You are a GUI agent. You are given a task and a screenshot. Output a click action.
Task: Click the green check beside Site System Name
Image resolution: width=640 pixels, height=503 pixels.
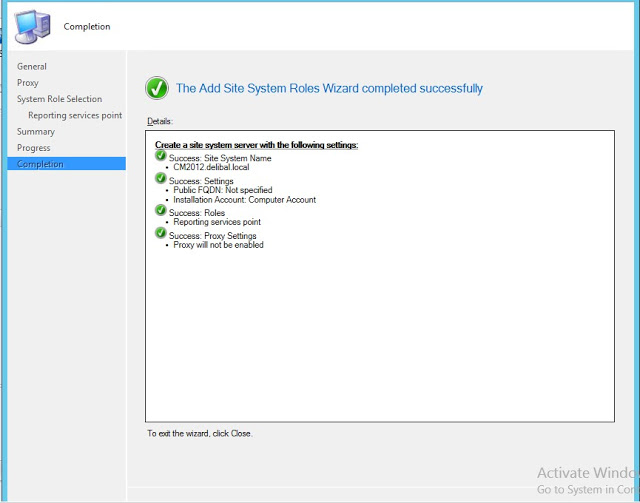tap(161, 157)
